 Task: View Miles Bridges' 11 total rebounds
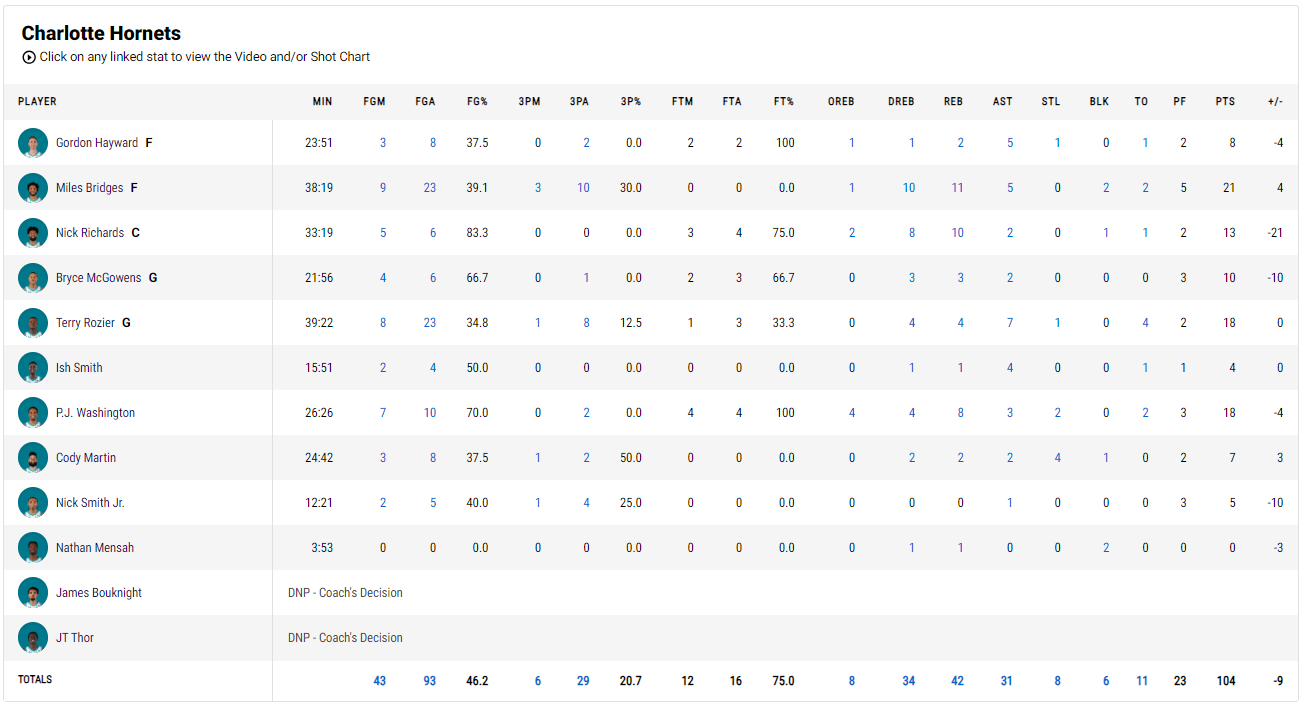[x=957, y=188]
